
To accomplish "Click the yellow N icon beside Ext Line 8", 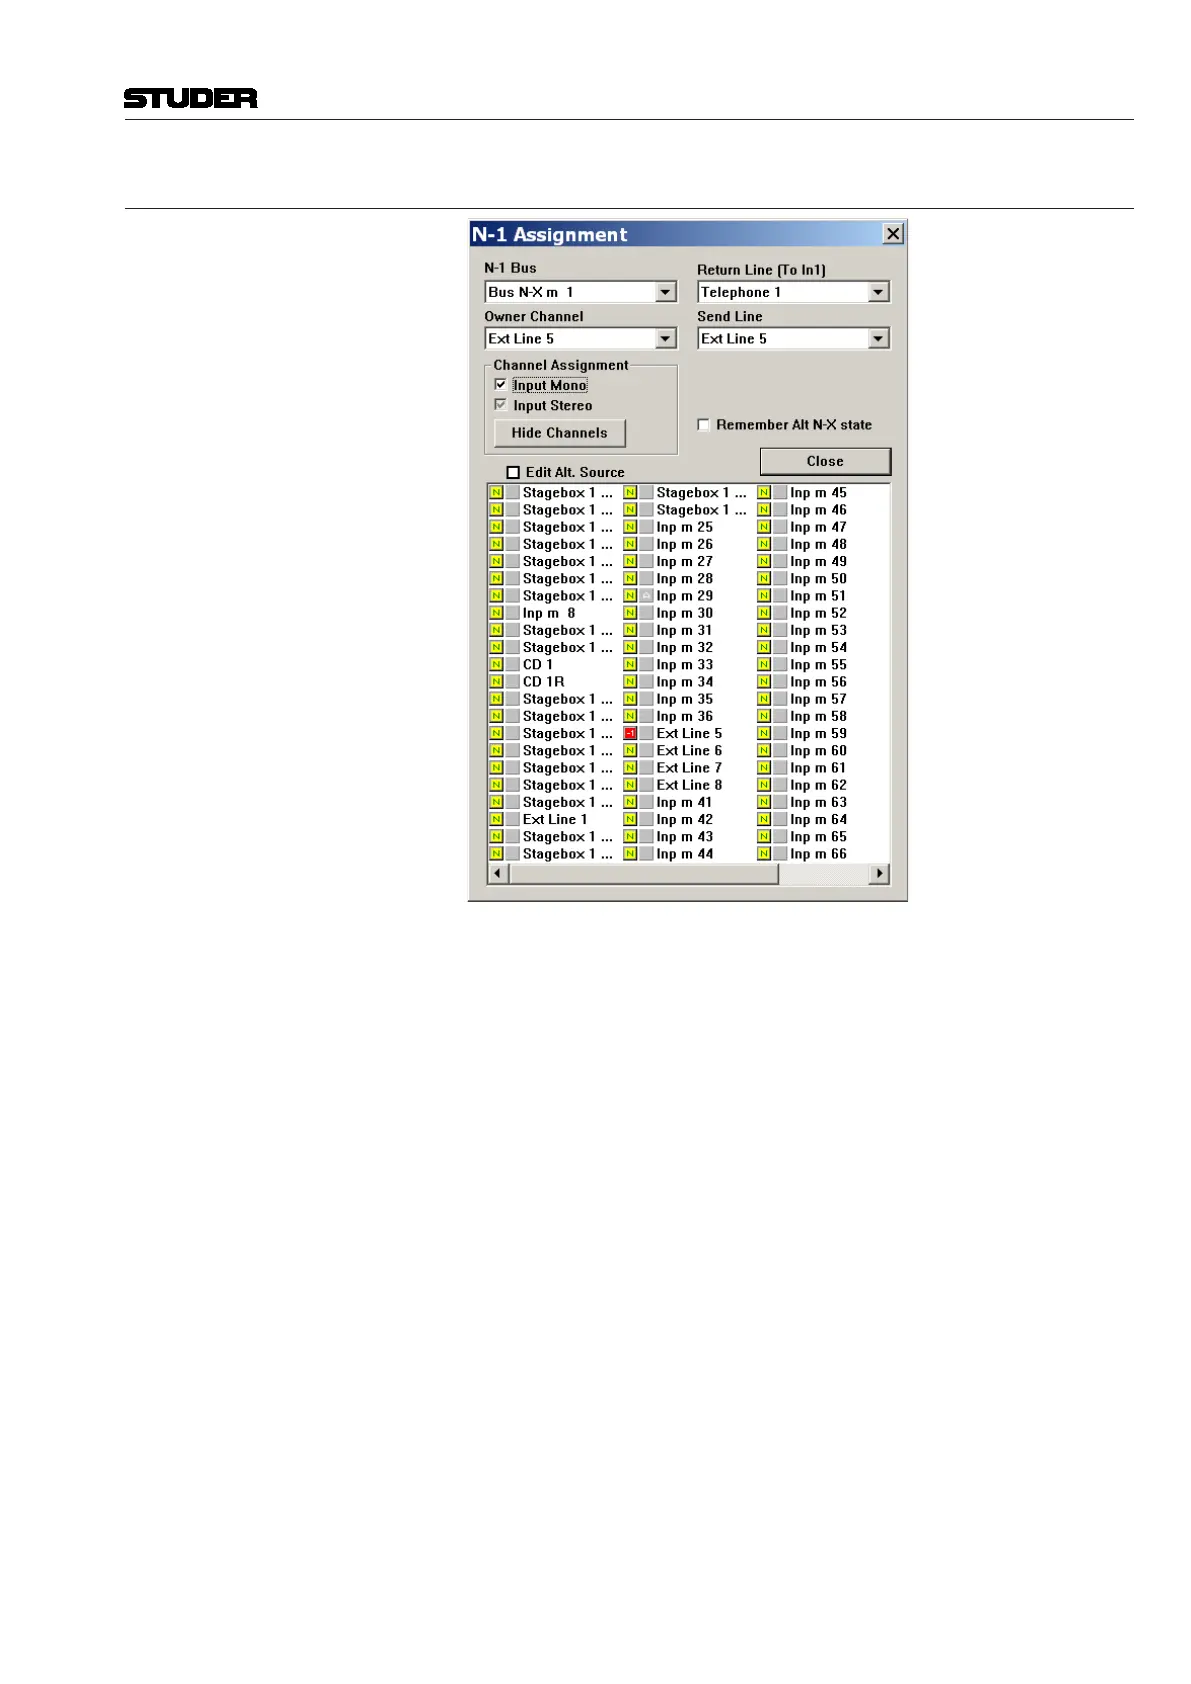I will 630,785.
